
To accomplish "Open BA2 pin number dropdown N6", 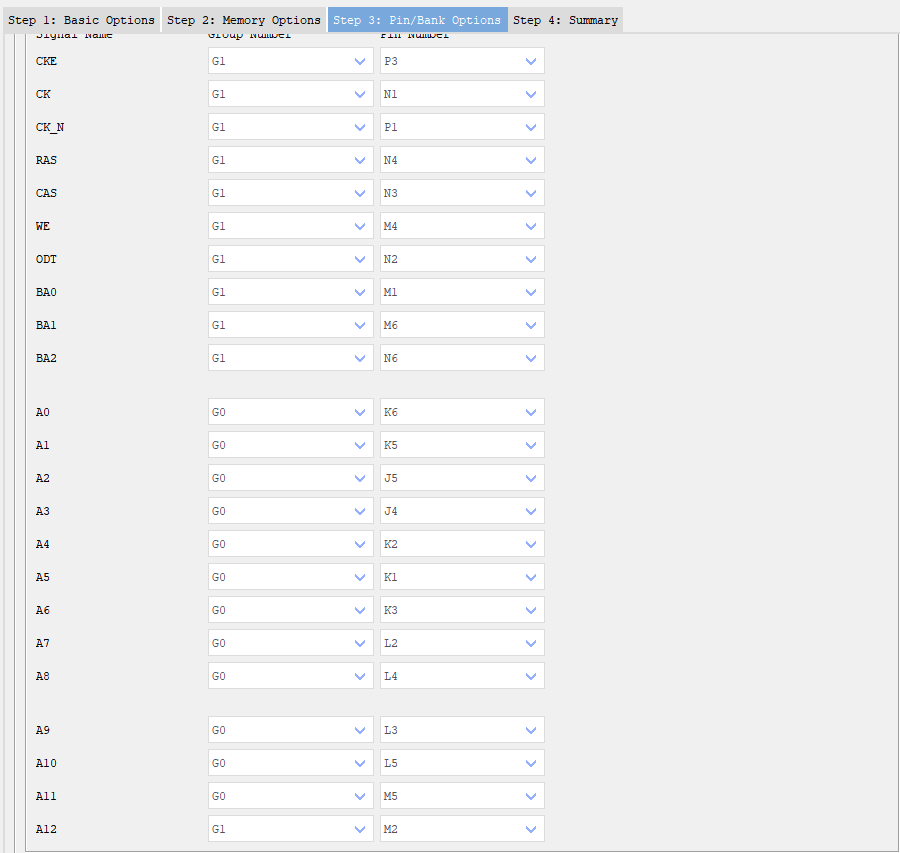I will [462, 358].
